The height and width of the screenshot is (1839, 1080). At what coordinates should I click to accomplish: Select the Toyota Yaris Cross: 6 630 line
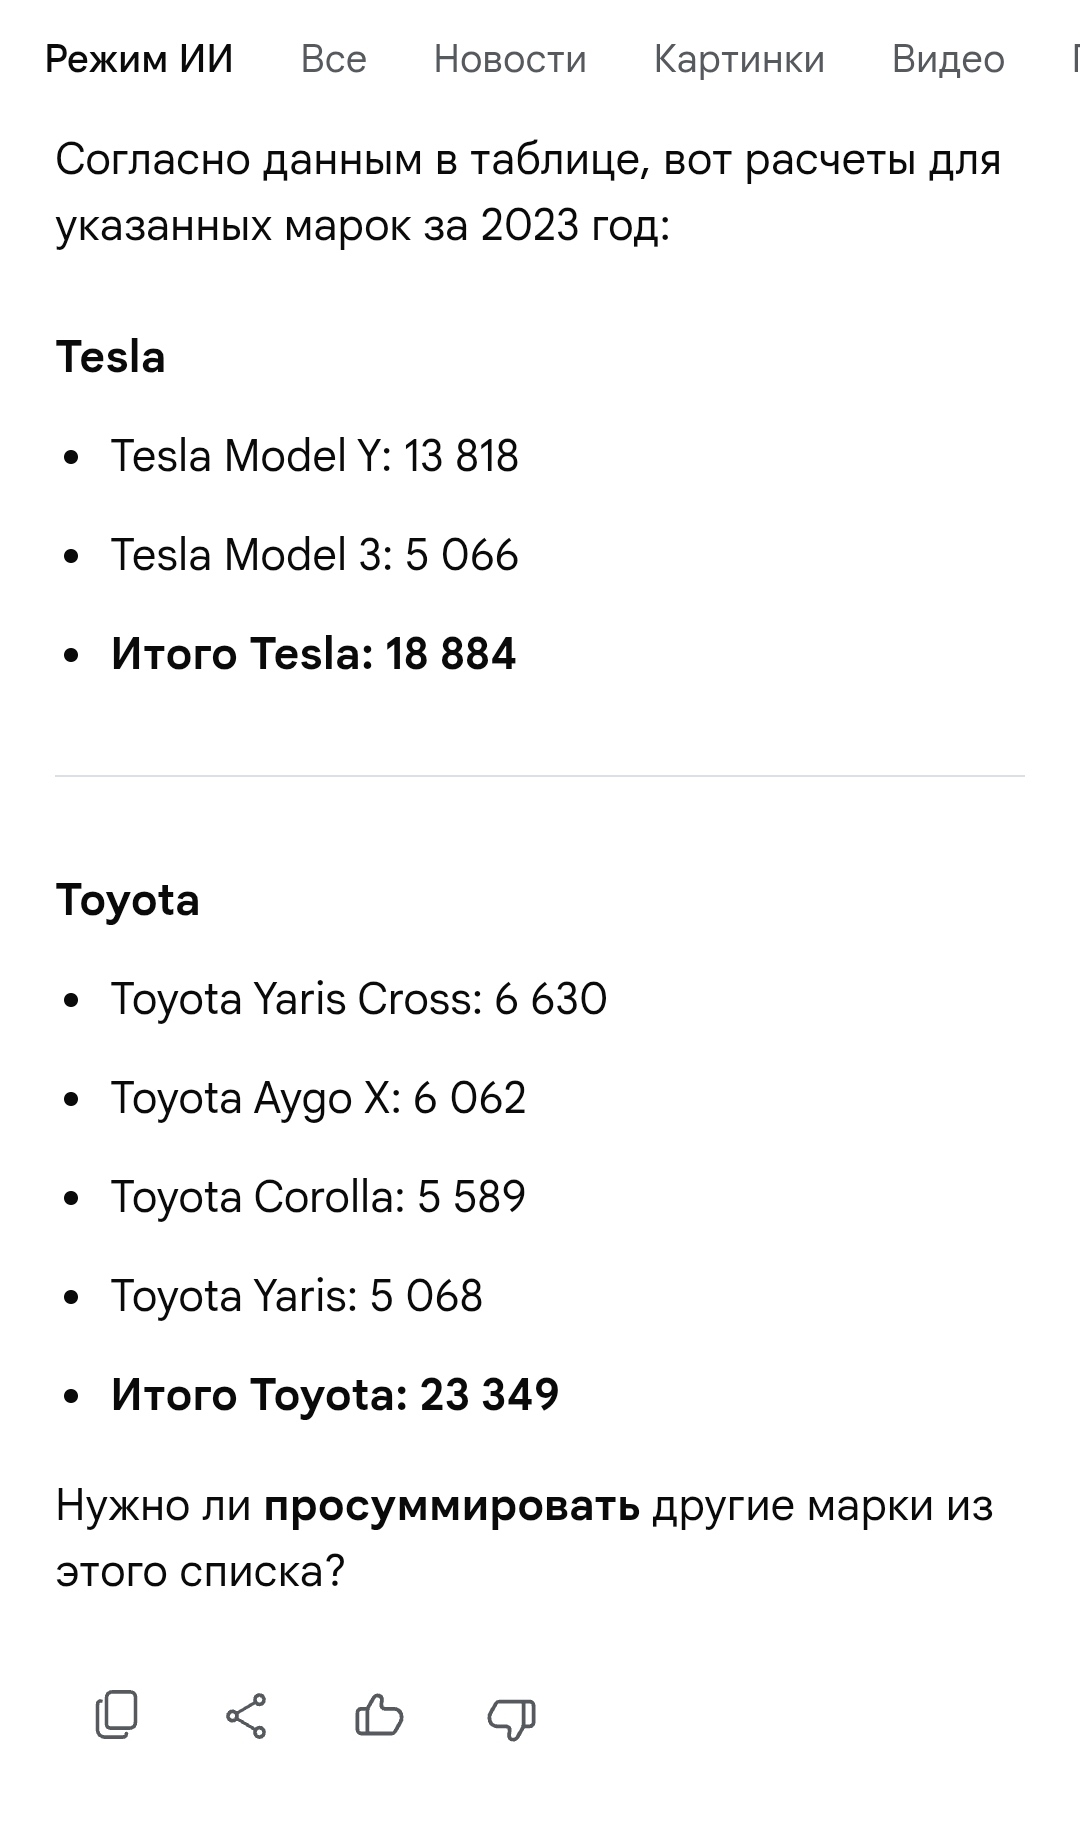tap(359, 999)
